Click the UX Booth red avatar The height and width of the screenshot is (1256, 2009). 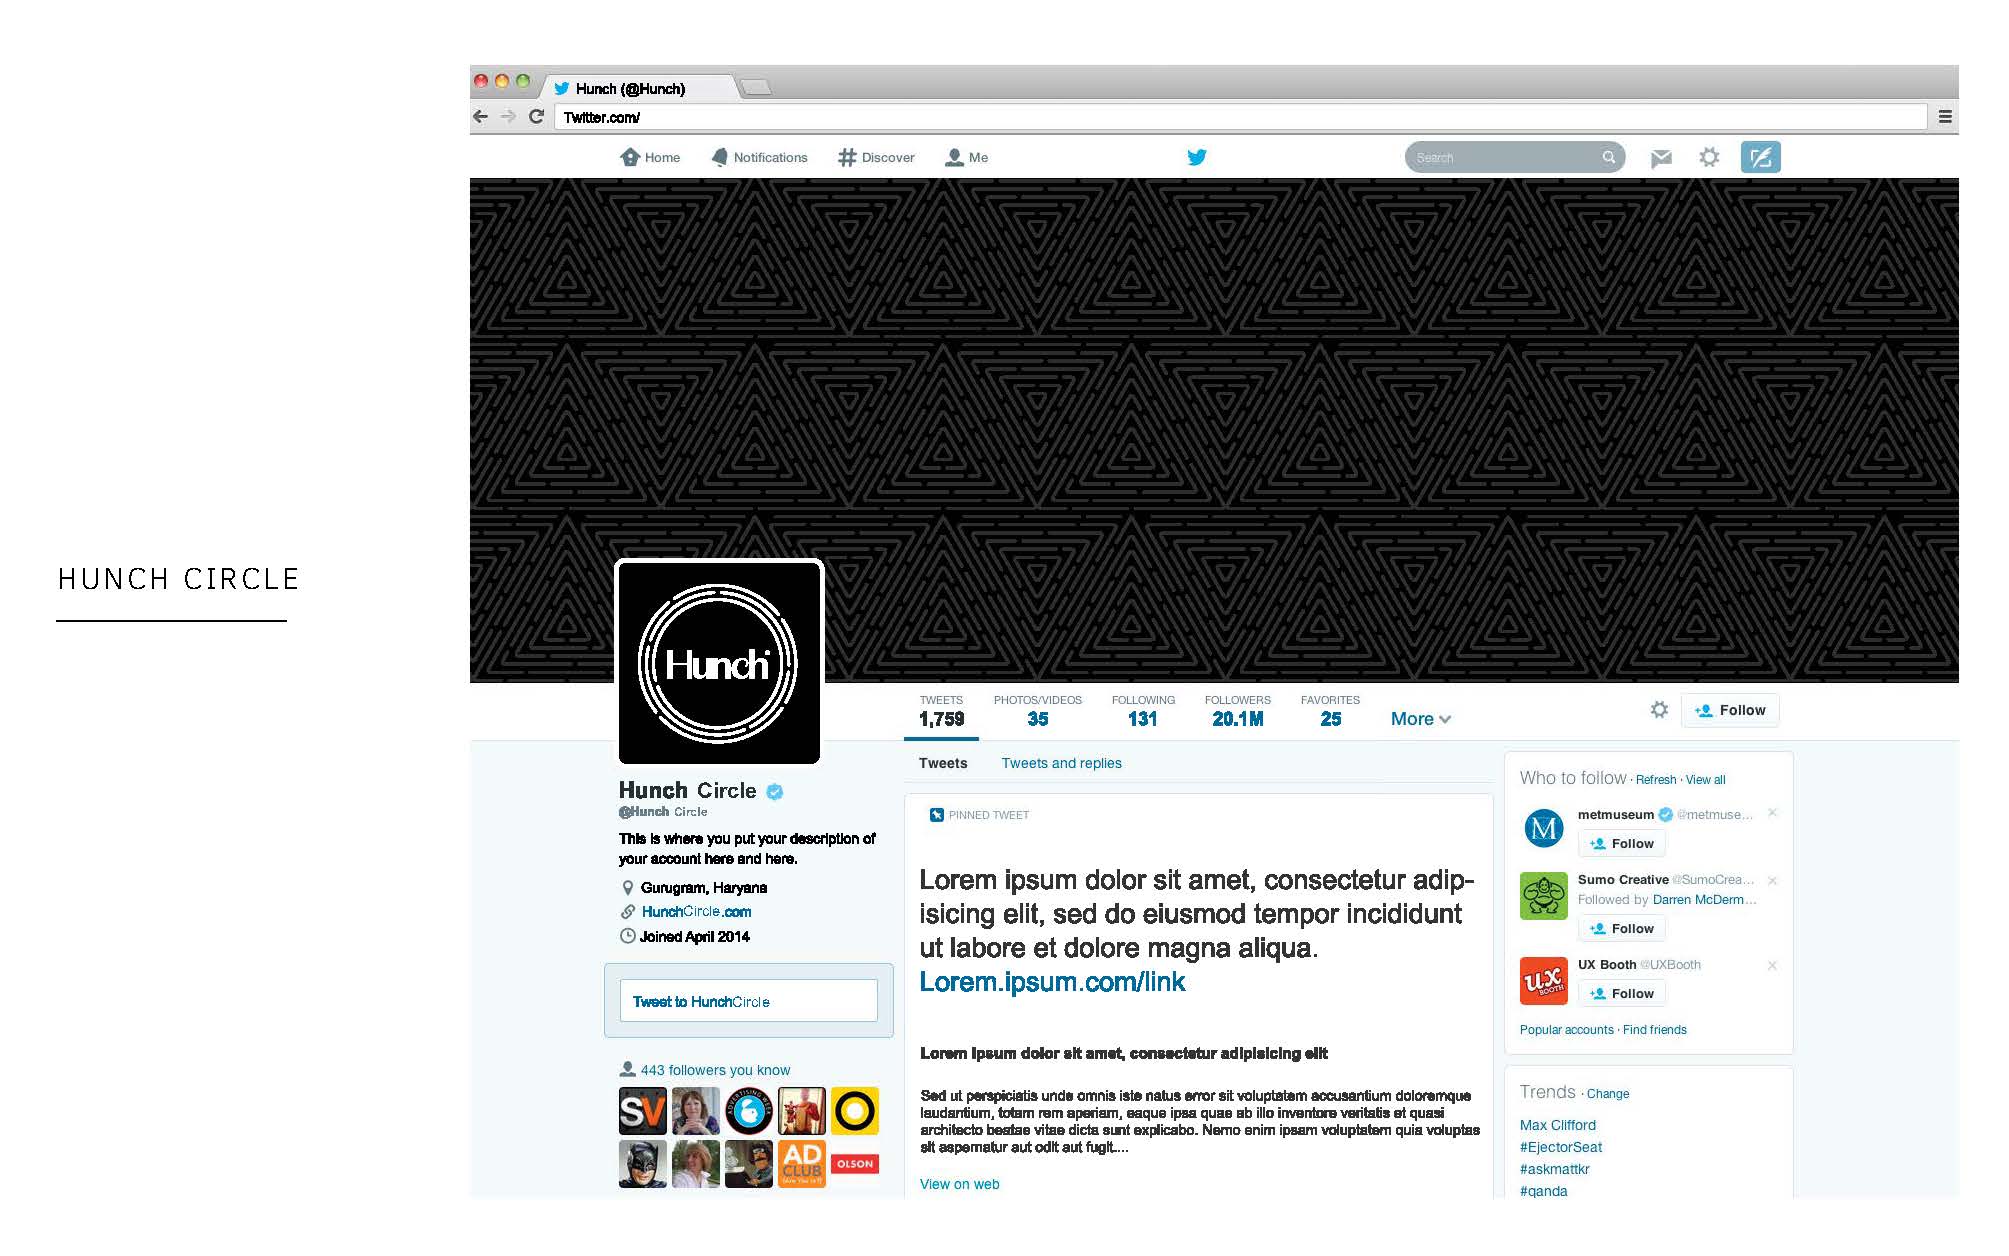1543,980
